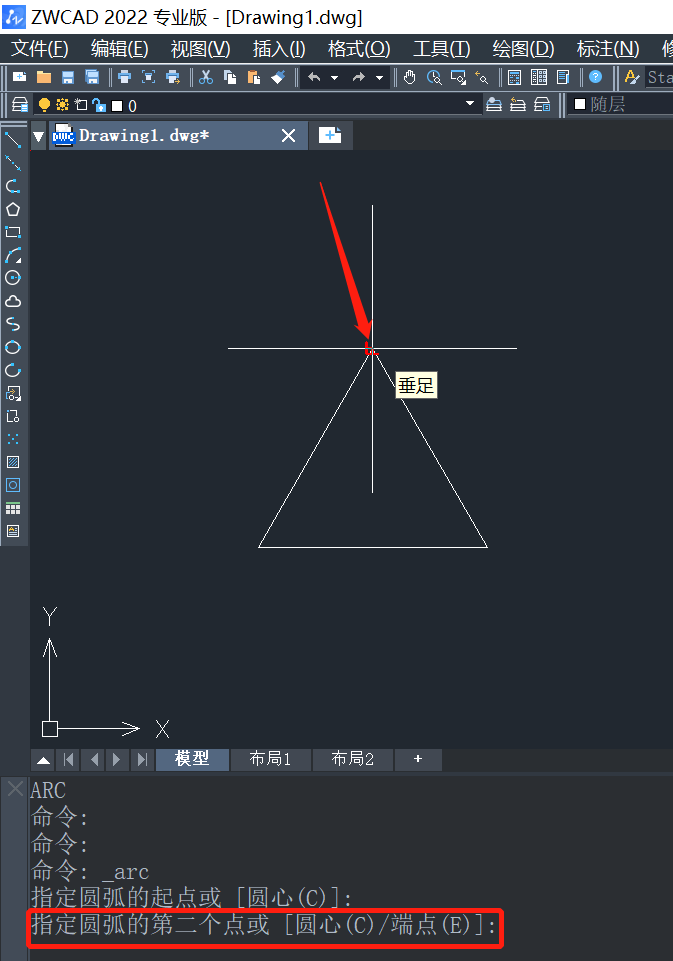
Task: Click the Print icon in toolbar
Action: coord(124,77)
